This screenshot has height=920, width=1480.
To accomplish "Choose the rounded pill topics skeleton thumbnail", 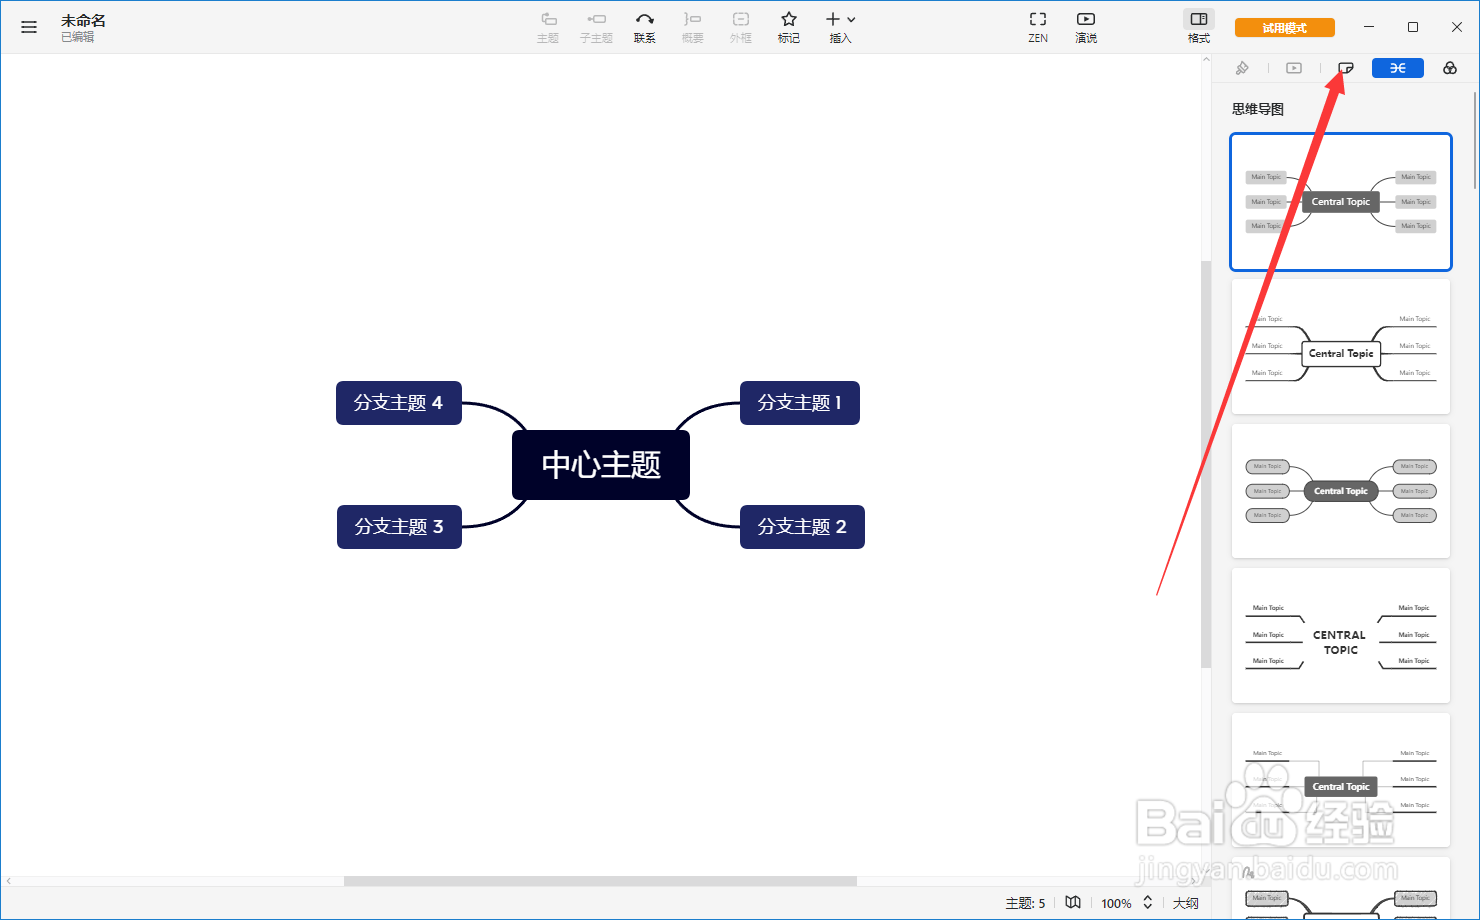I will point(1341,491).
